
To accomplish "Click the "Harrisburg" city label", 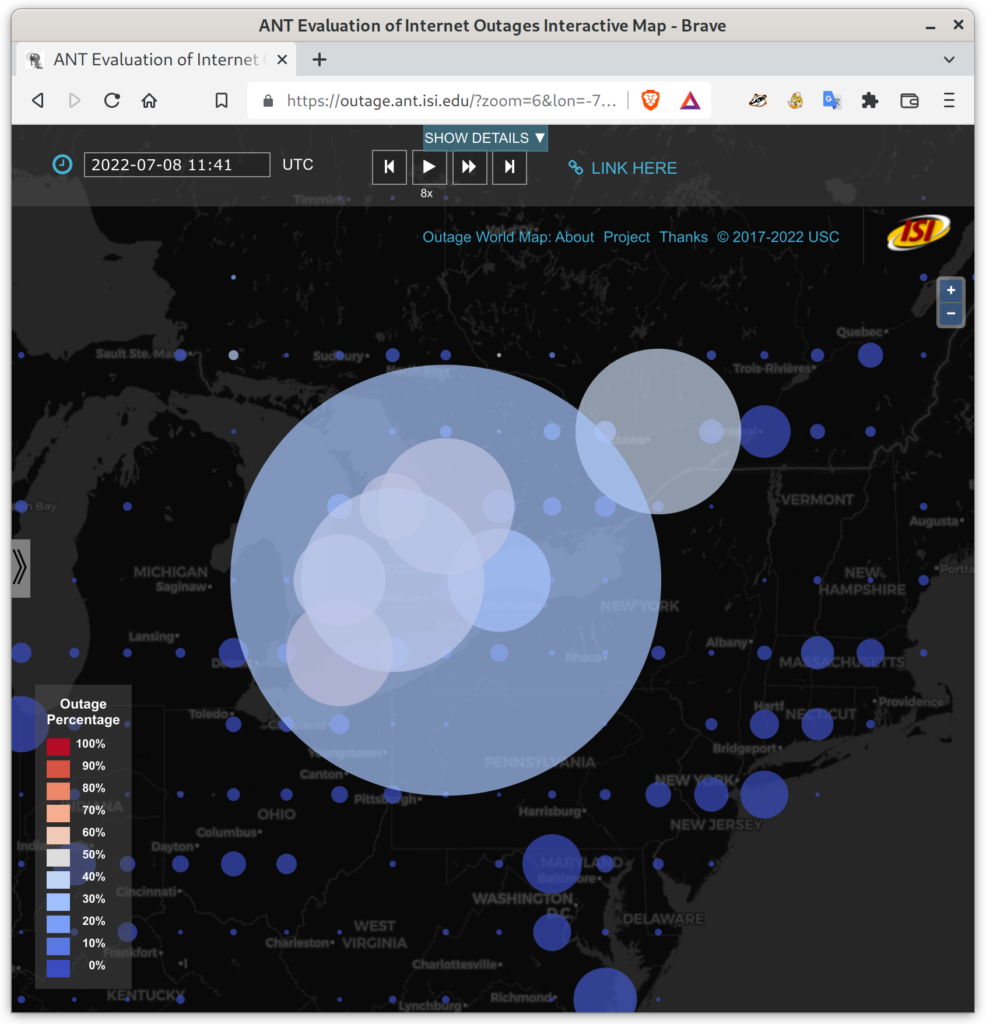I will click(550, 812).
